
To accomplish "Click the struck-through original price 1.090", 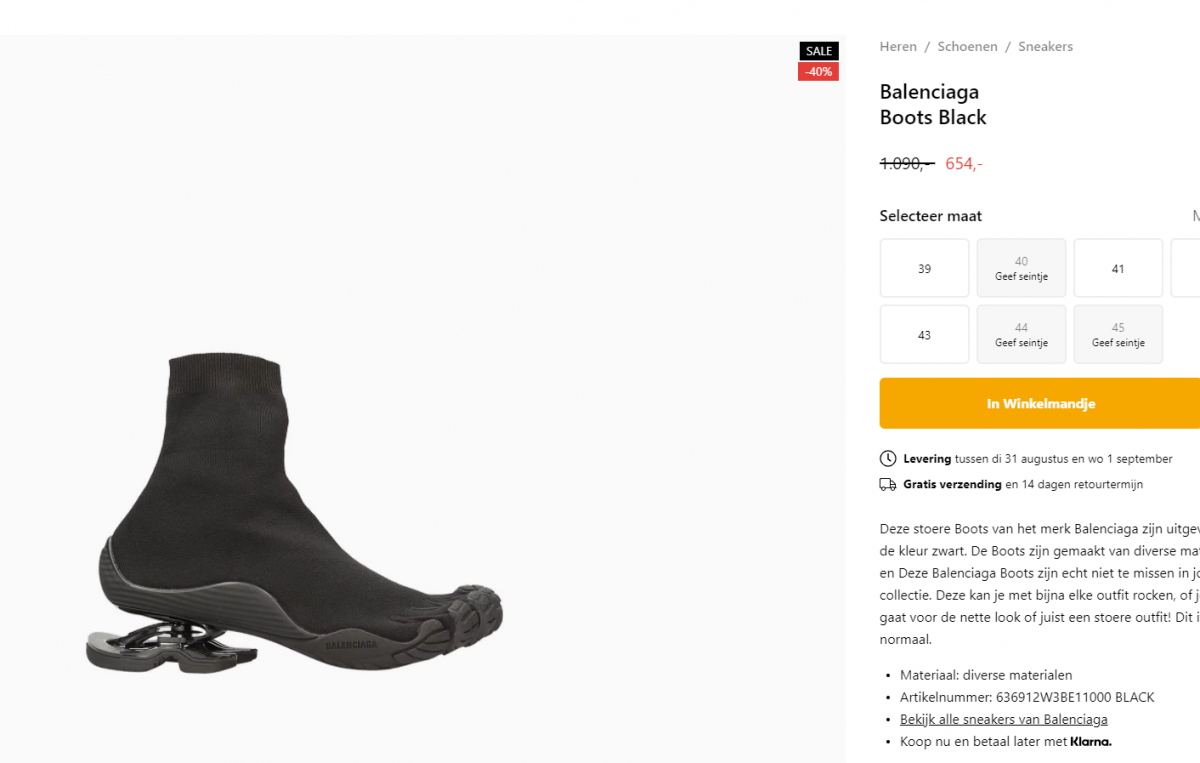I will (x=906, y=164).
